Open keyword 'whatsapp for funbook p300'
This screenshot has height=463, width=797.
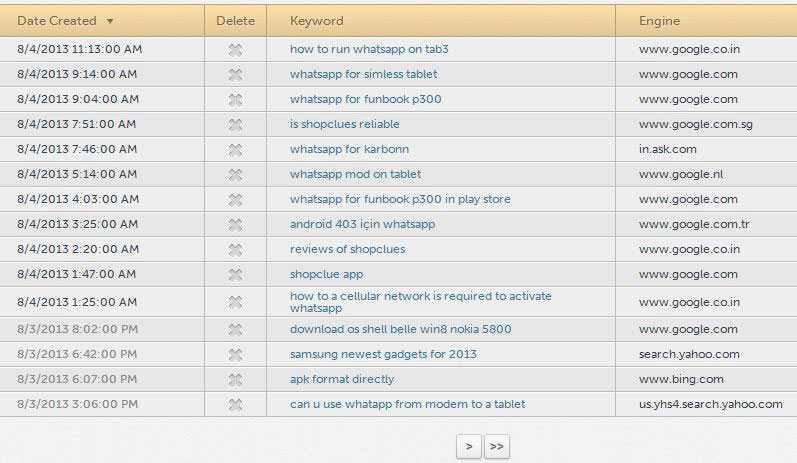pyautogui.click(x=365, y=99)
